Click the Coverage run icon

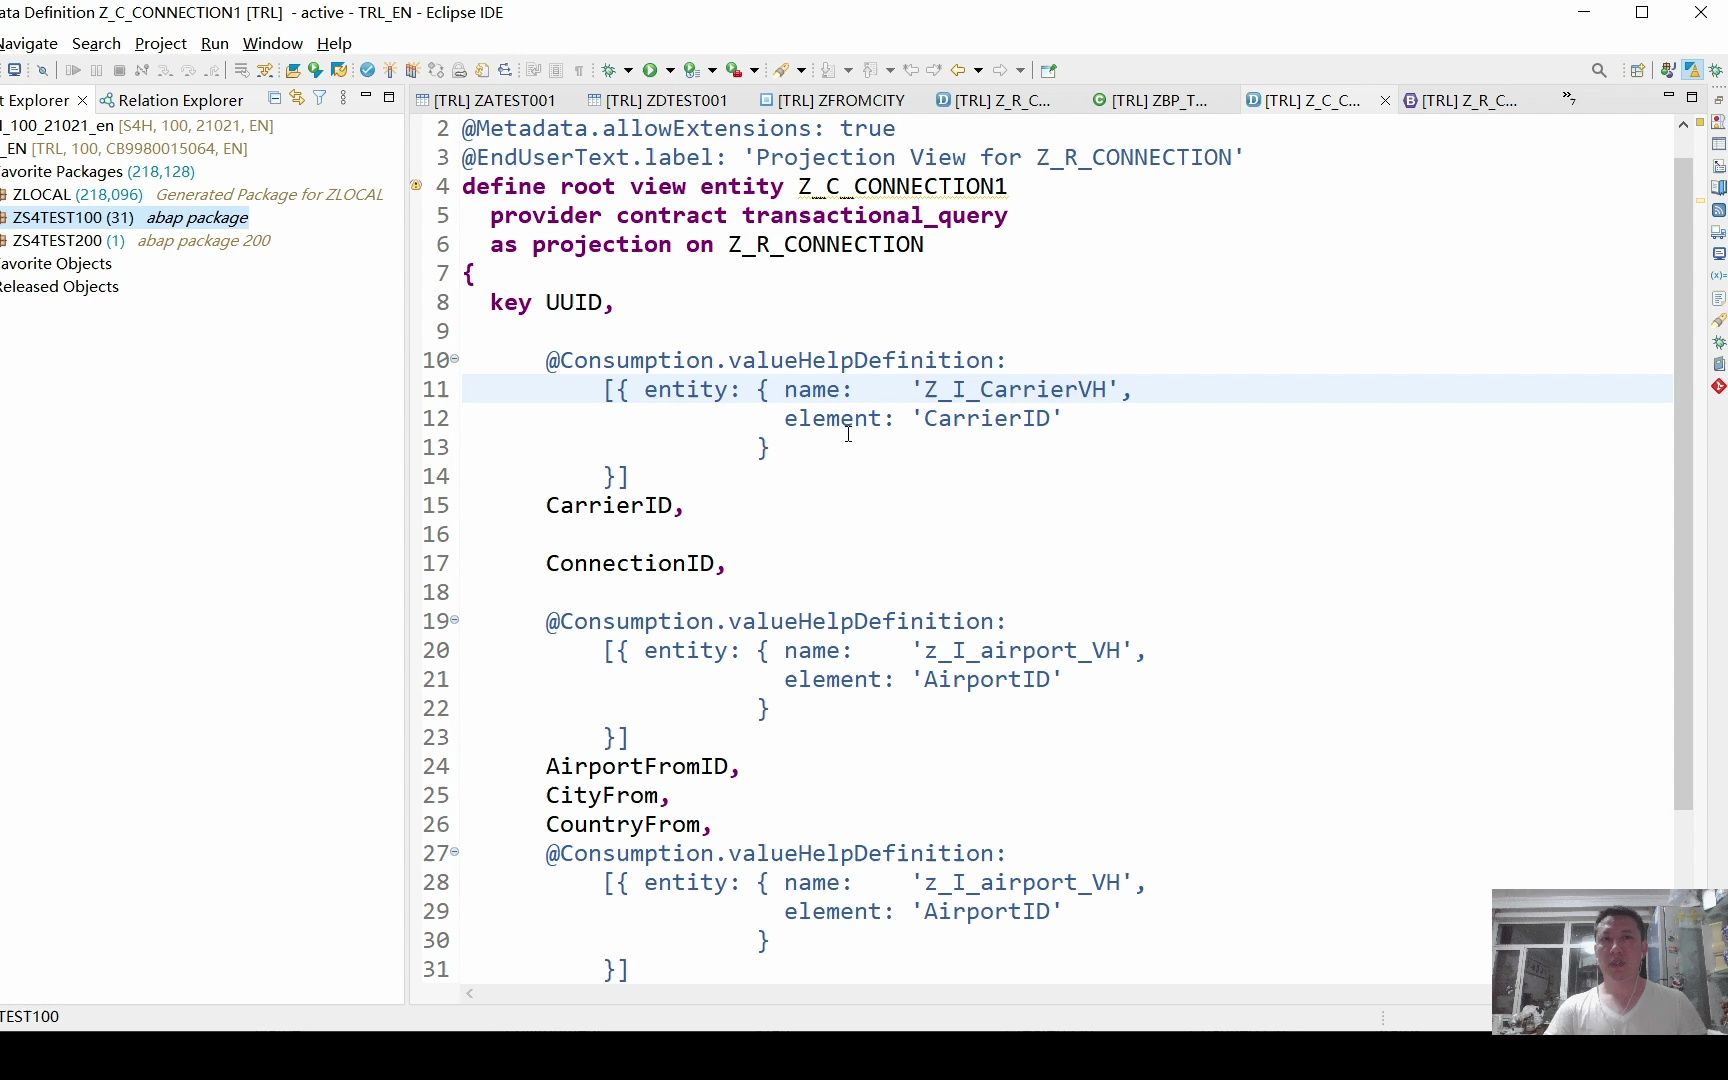(691, 70)
